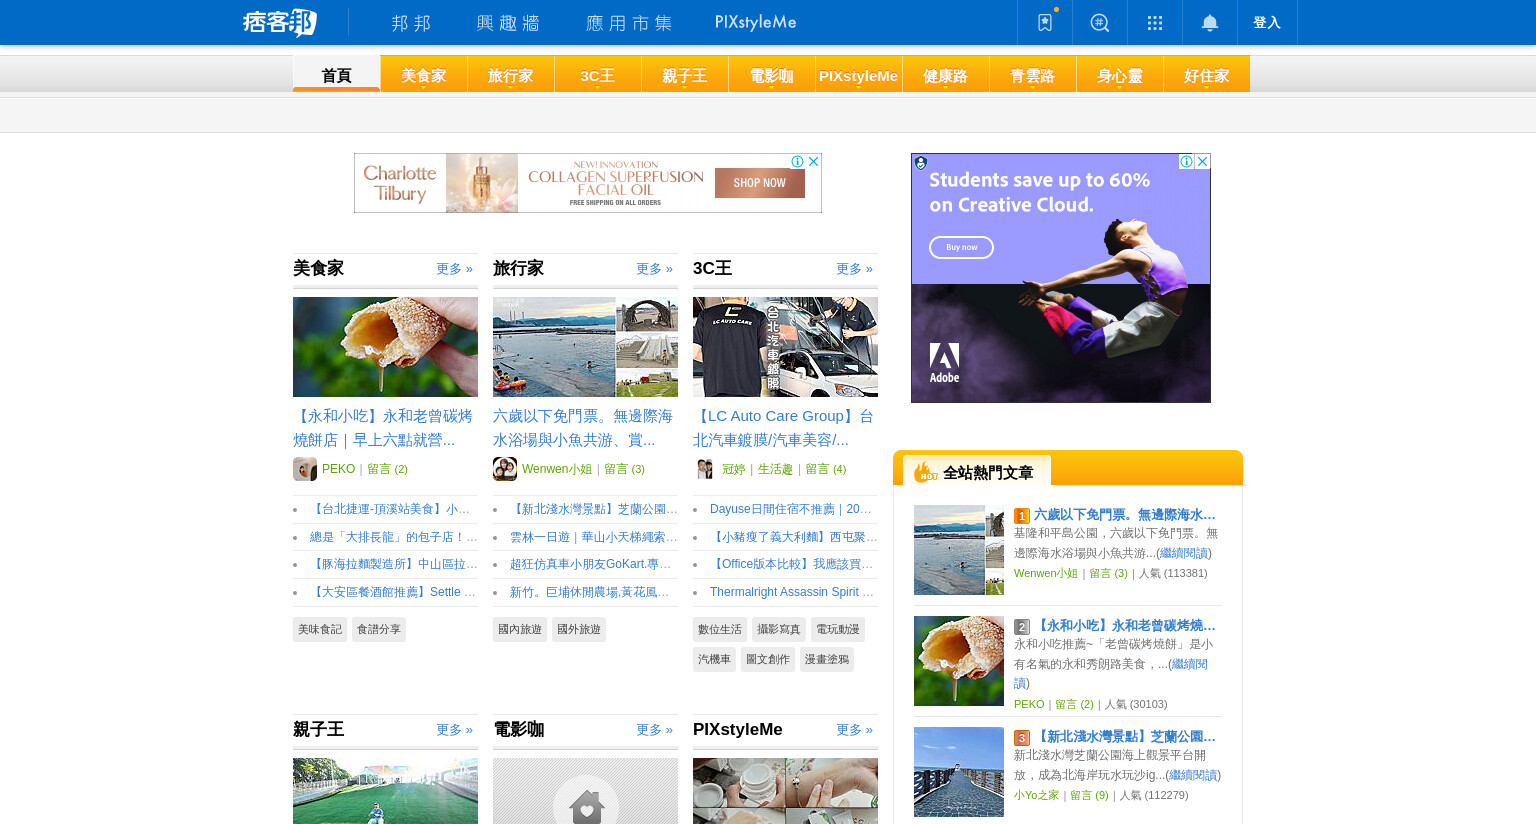The width and height of the screenshot is (1536, 824).
Task: Open 興趣牆 in the top navigation
Action: [508, 22]
